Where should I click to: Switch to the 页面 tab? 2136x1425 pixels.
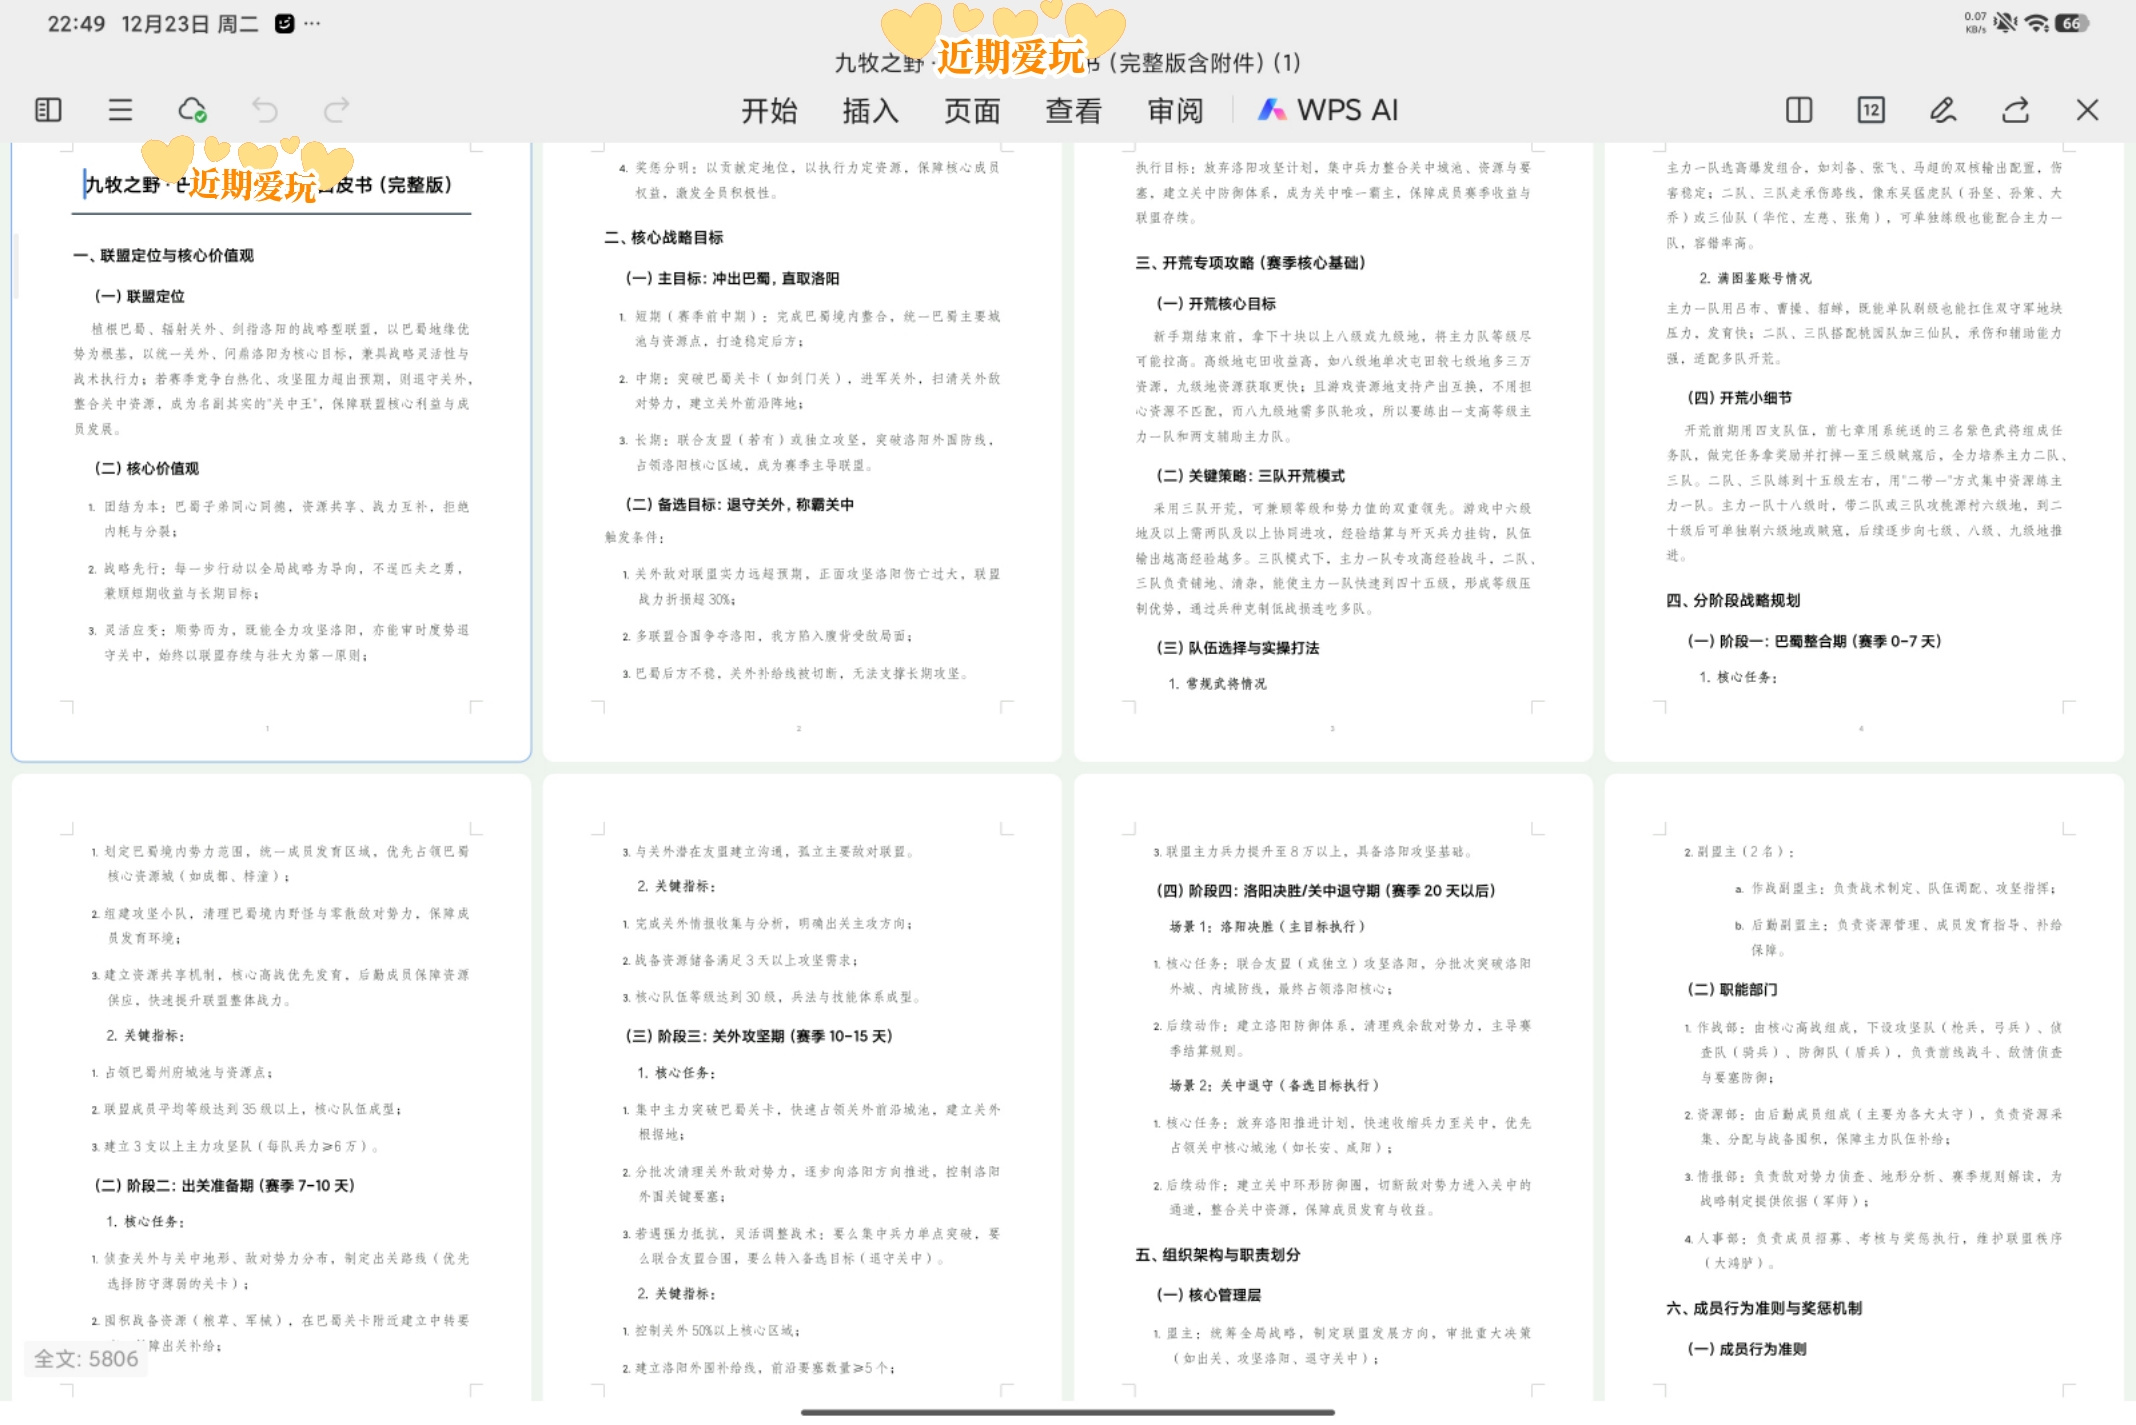[972, 110]
